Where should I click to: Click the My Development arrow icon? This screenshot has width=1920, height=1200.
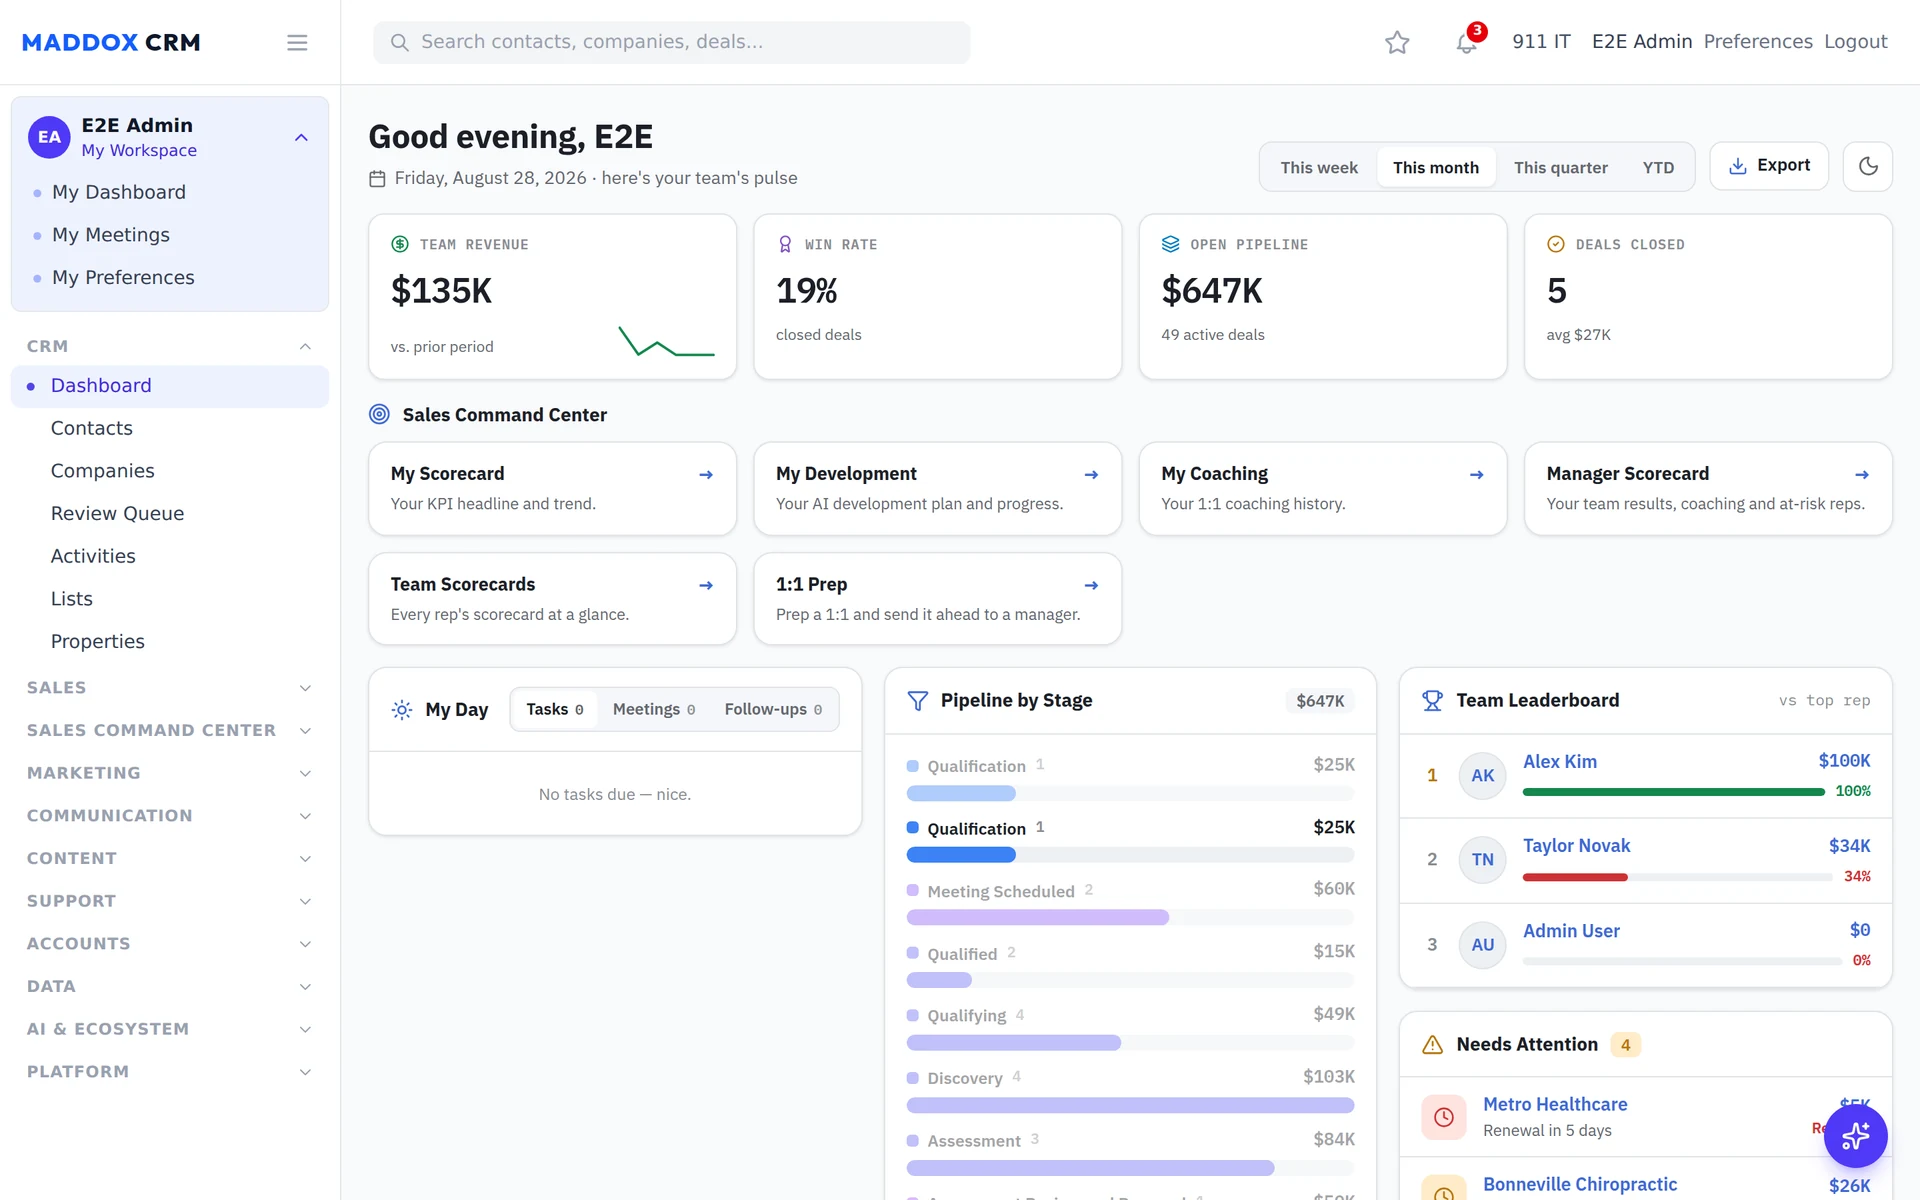pos(1091,475)
